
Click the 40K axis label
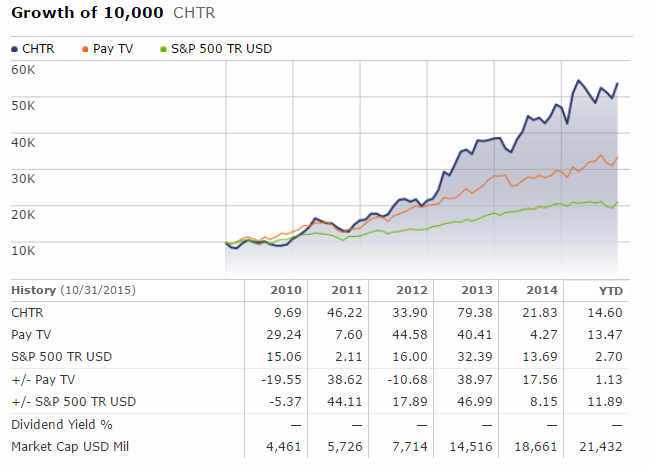click(23, 143)
